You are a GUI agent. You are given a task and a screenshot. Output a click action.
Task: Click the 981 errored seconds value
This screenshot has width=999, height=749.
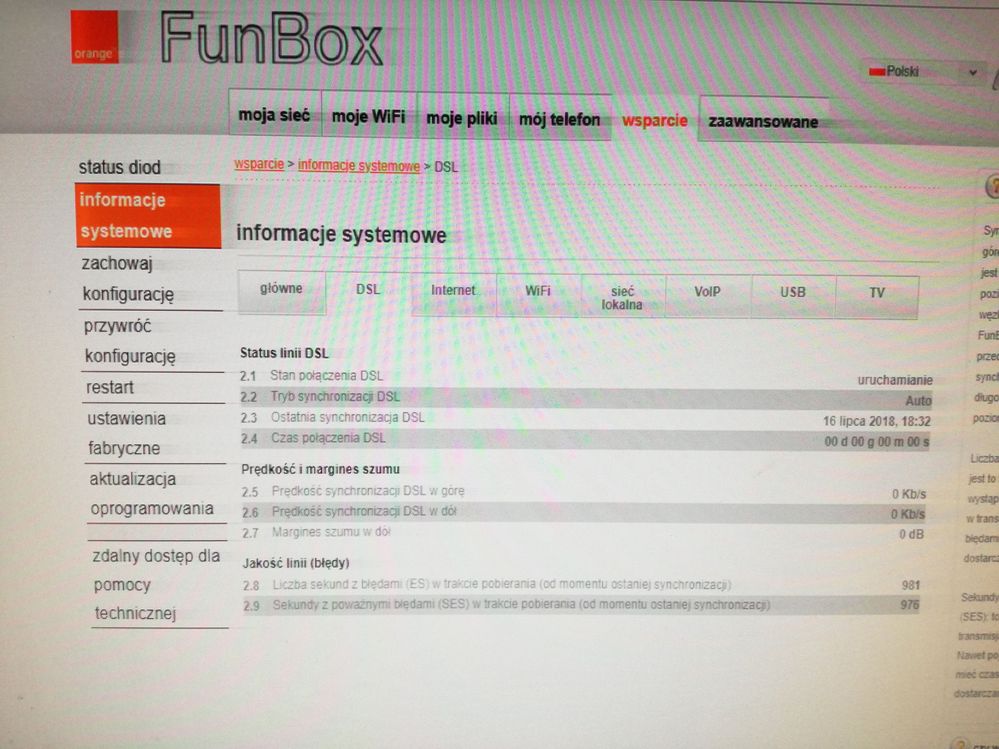point(910,585)
